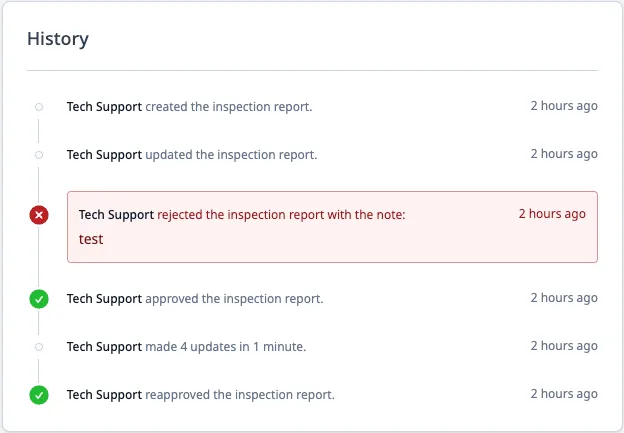624x433 pixels.
Task: Click Tech Support name in created entry
Action: coord(104,107)
